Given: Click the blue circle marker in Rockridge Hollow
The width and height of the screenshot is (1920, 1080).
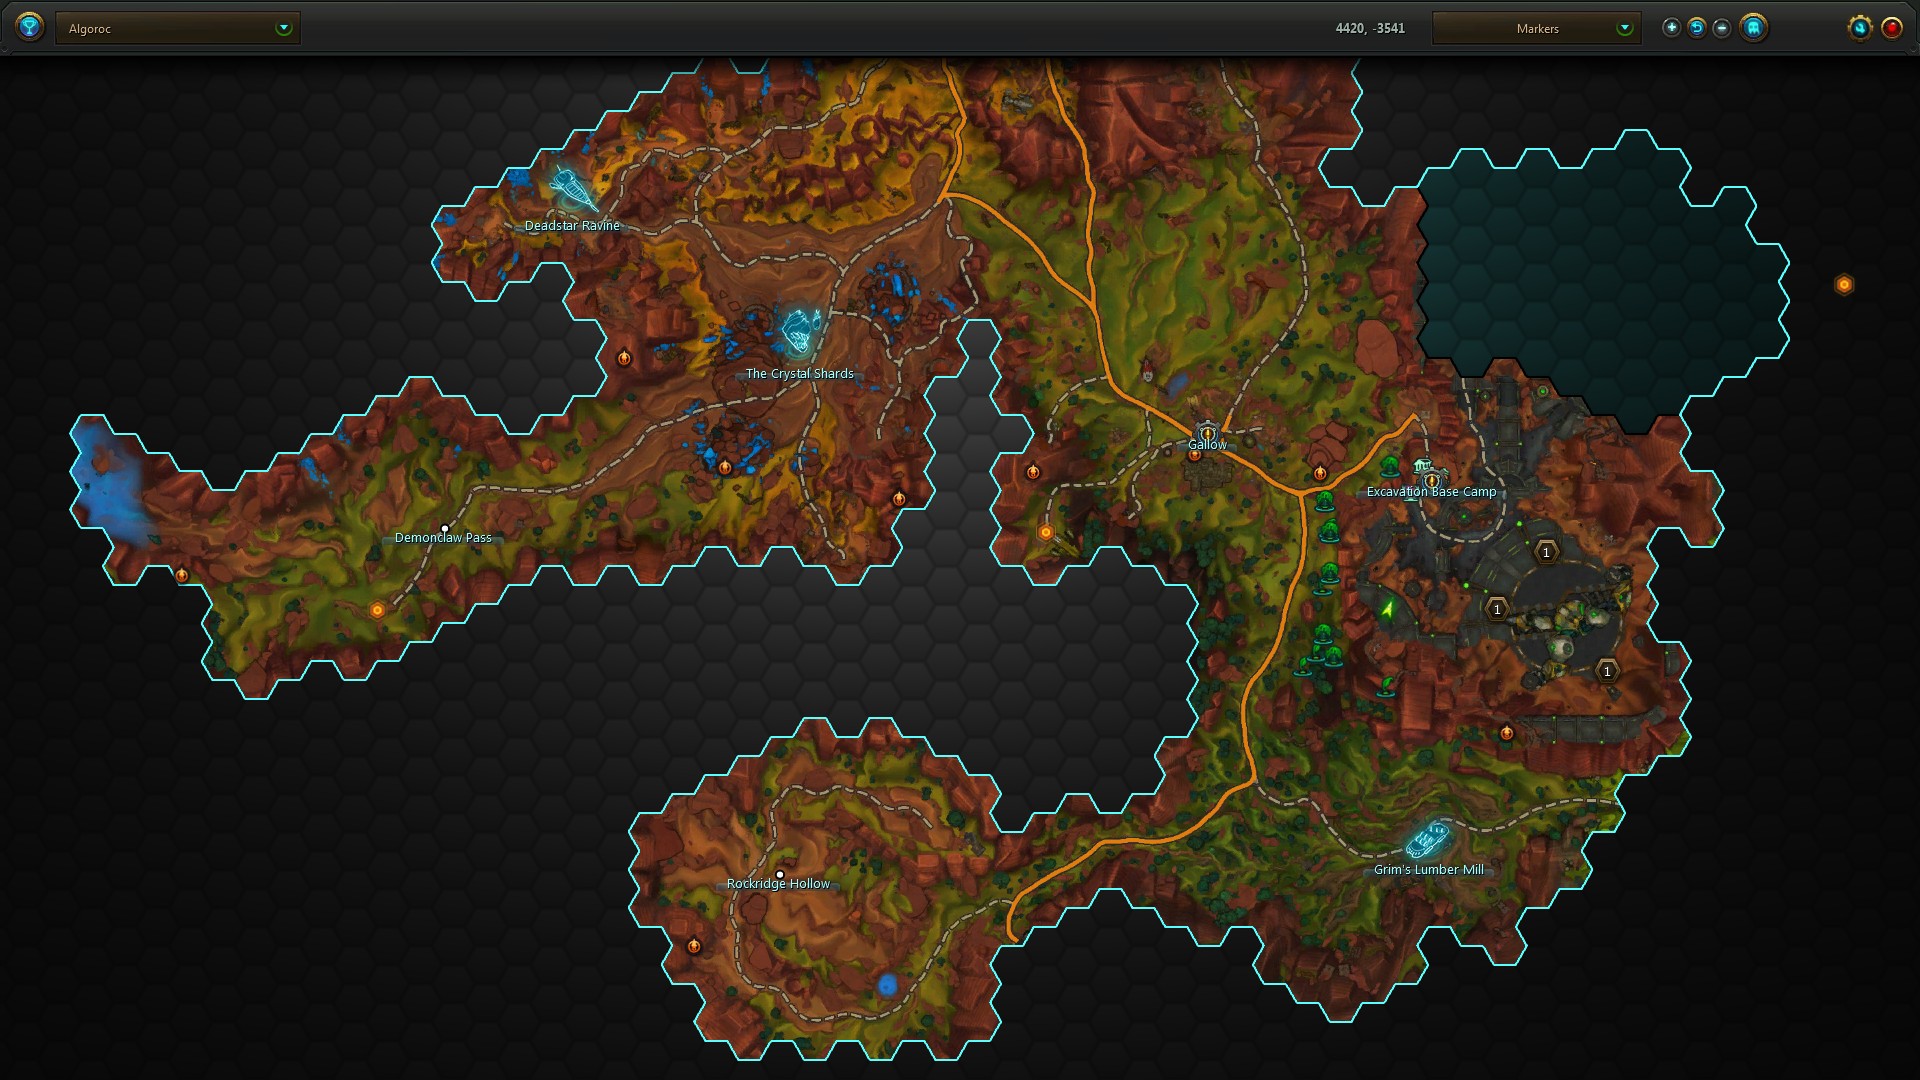Looking at the screenshot, I should [x=887, y=985].
